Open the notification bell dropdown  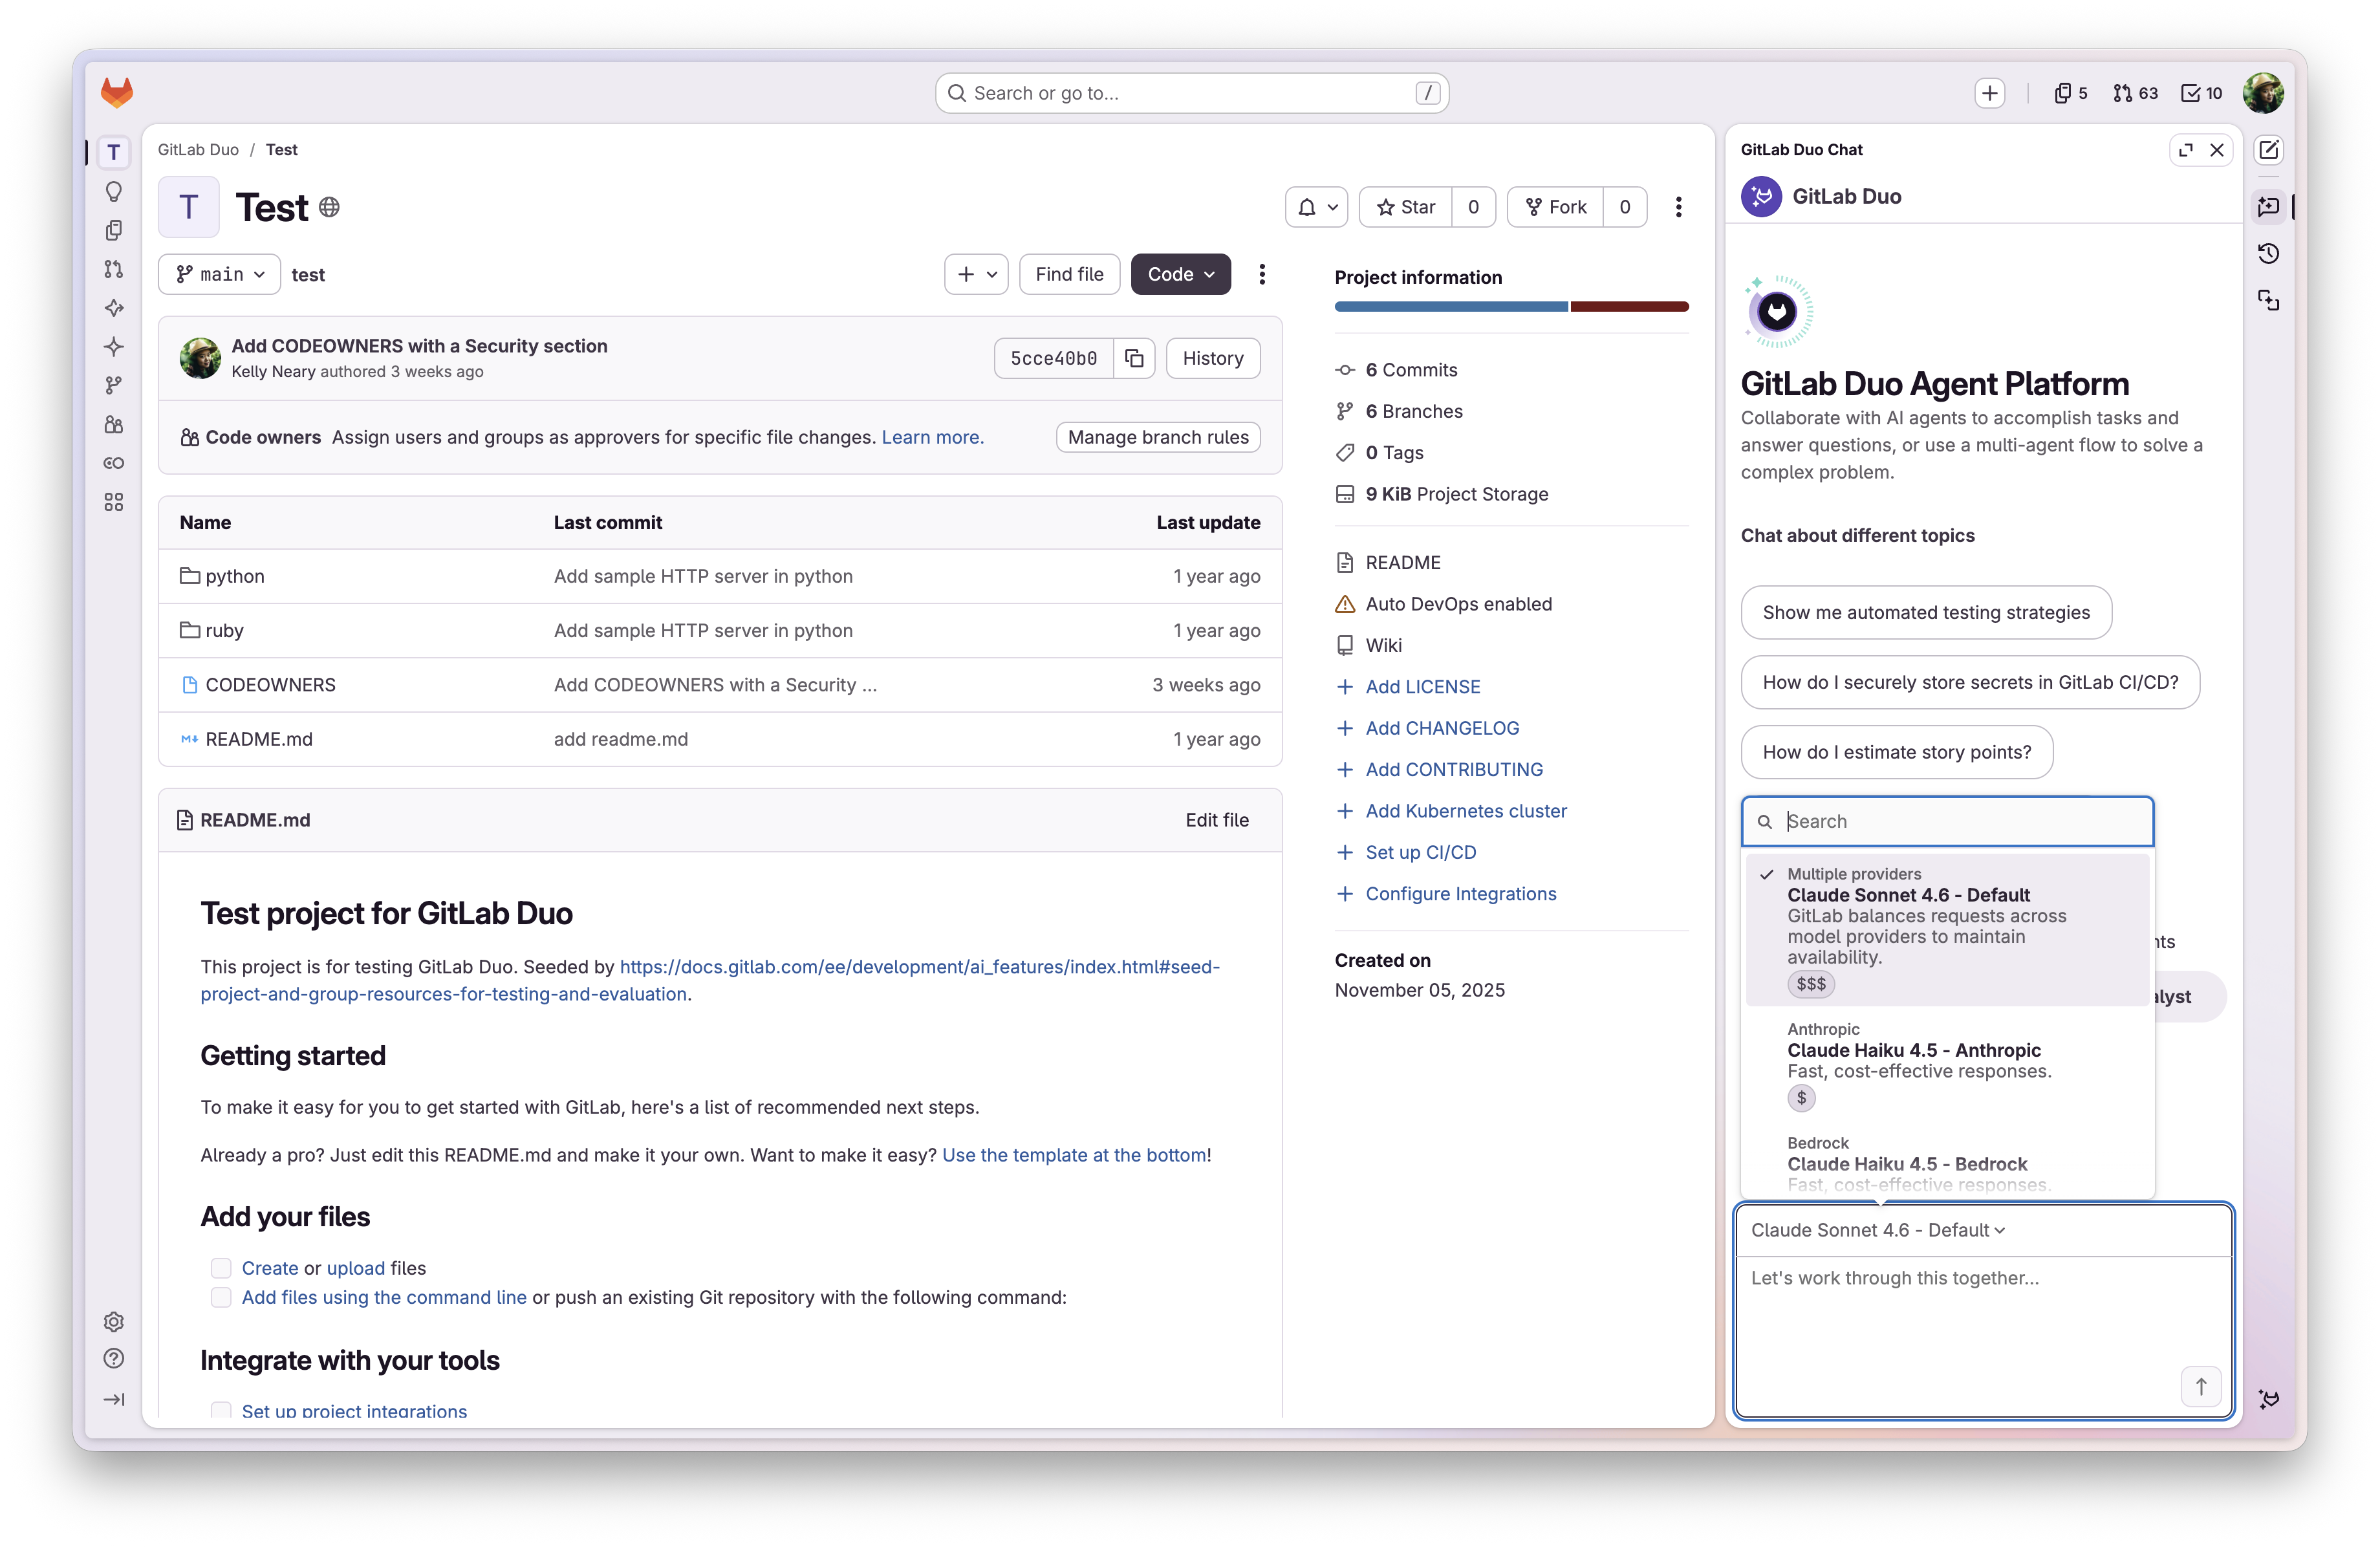pos(1316,207)
